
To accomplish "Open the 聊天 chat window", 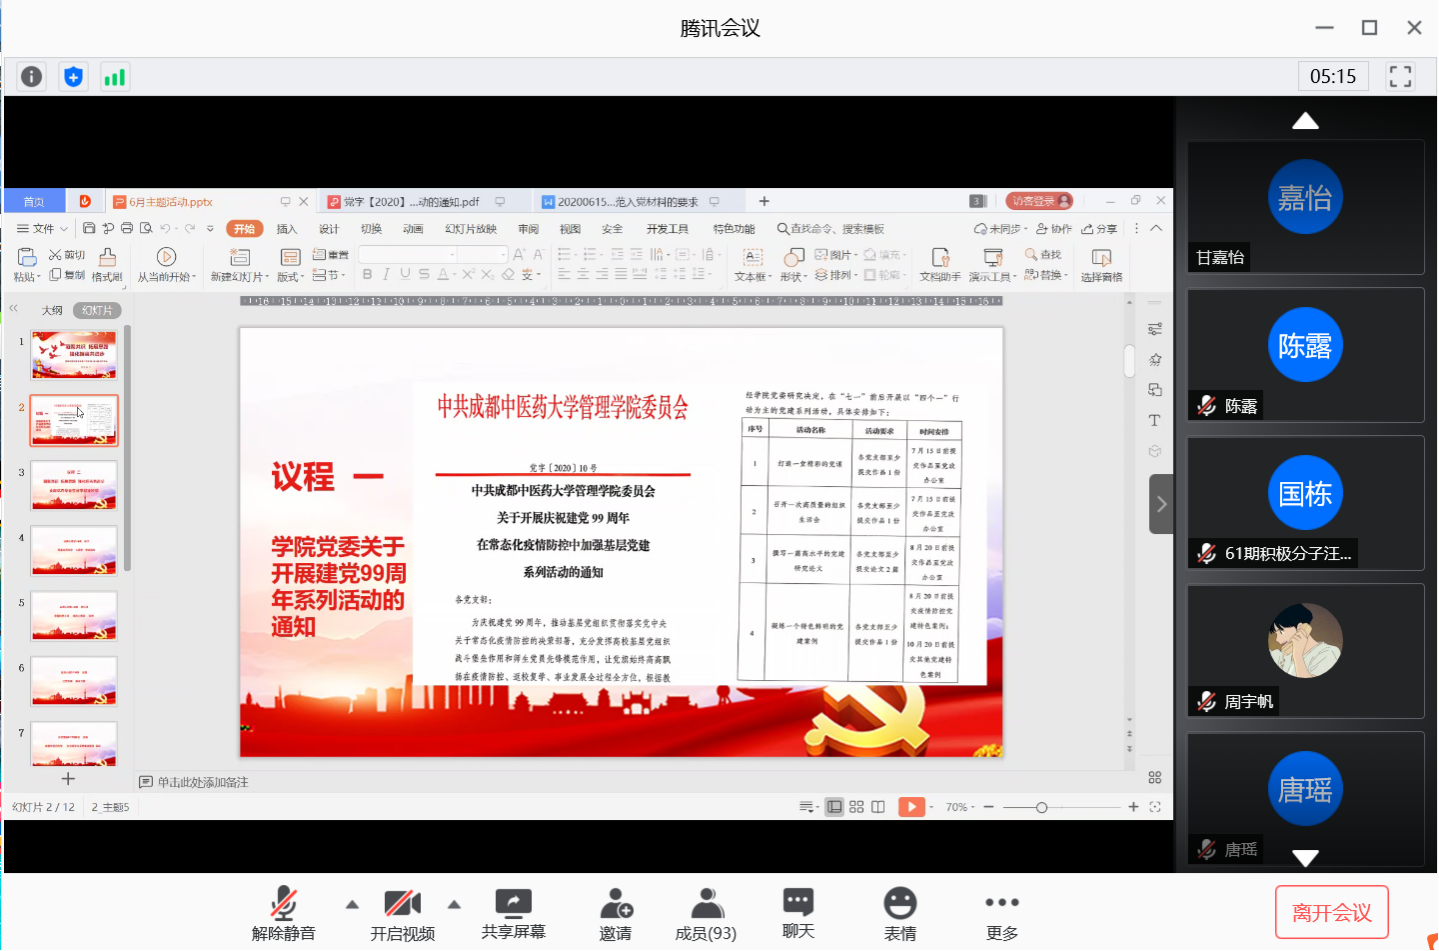I will click(x=798, y=913).
